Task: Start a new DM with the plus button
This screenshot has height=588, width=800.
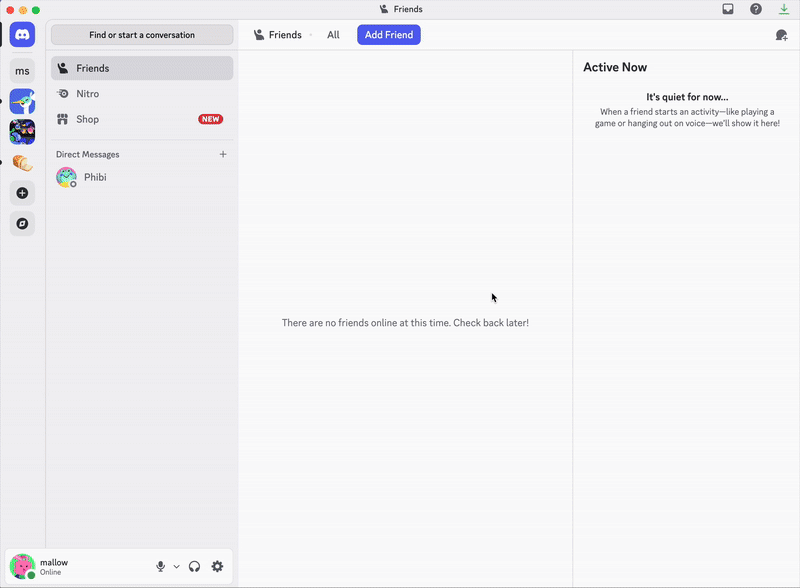Action: 223,154
